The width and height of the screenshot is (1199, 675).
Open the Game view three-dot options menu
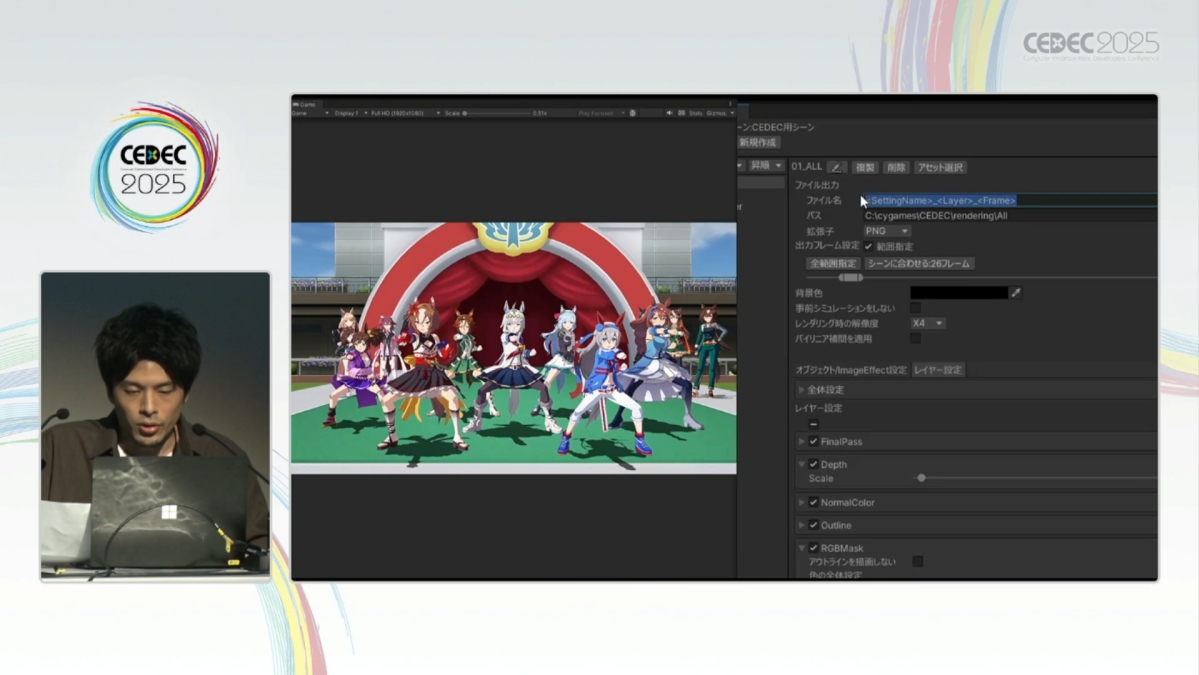point(730,104)
